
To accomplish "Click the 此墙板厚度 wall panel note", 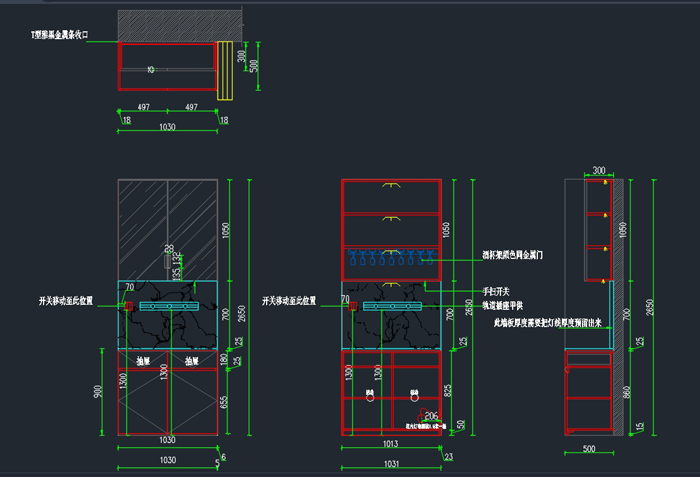I will click(540, 324).
